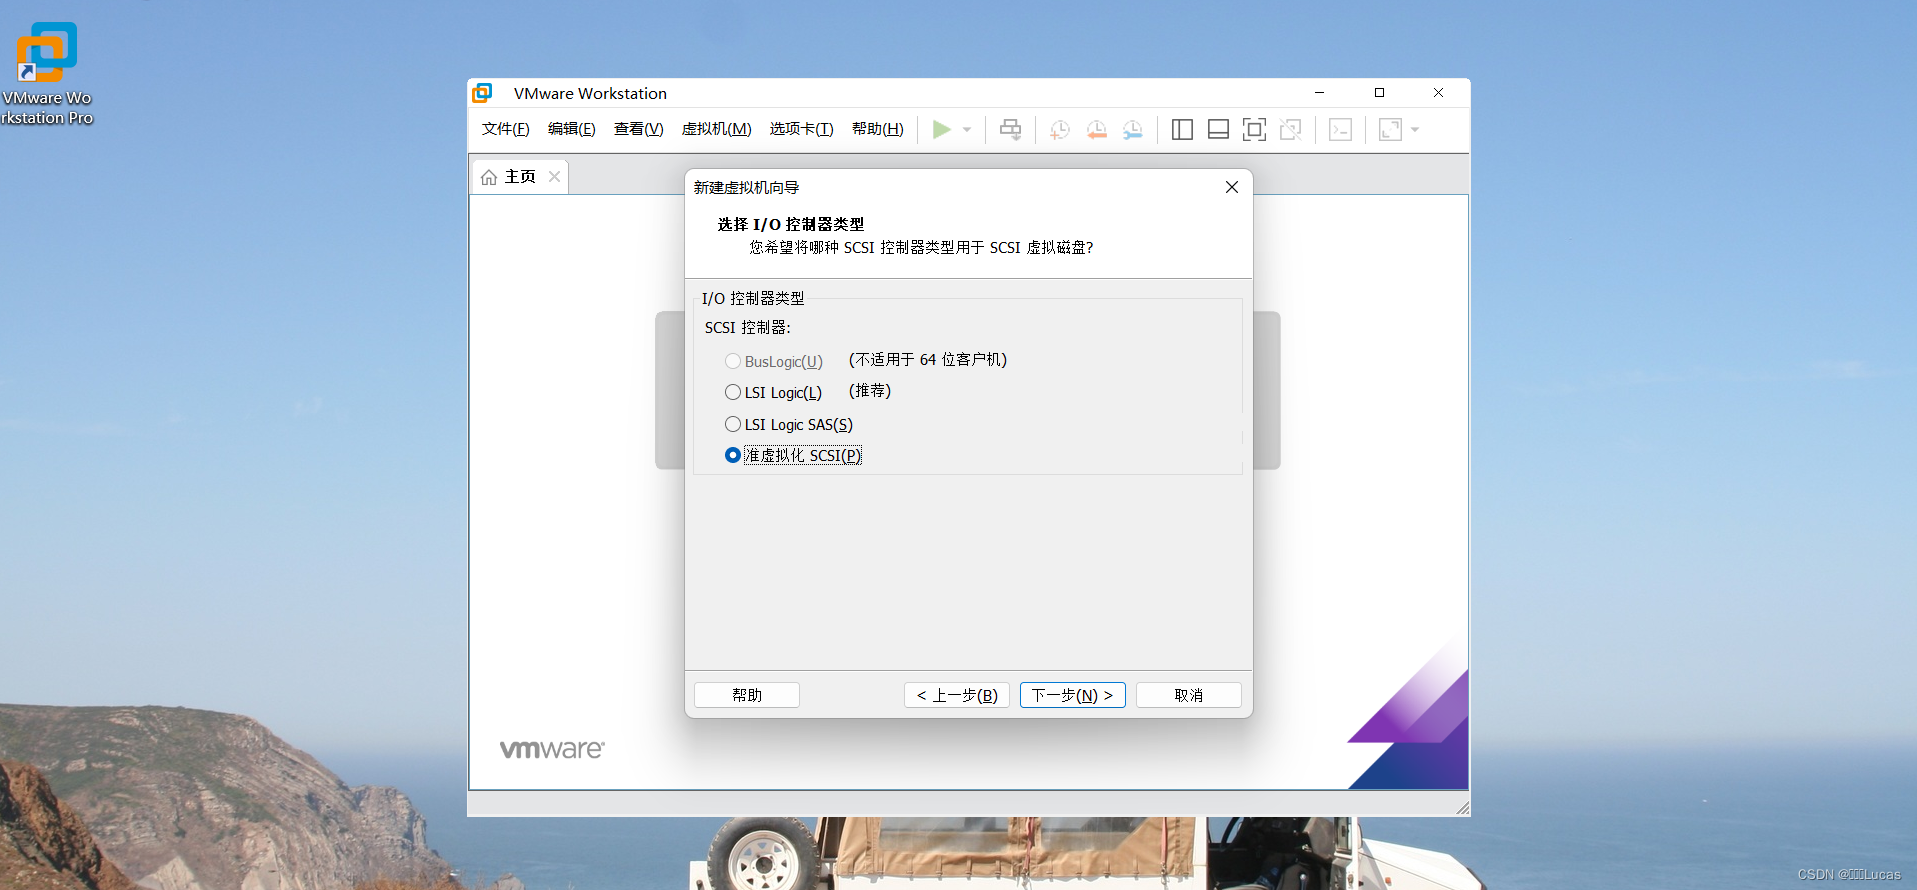The height and width of the screenshot is (890, 1917).
Task: Open the 编辑(E) menu
Action: [x=571, y=129]
